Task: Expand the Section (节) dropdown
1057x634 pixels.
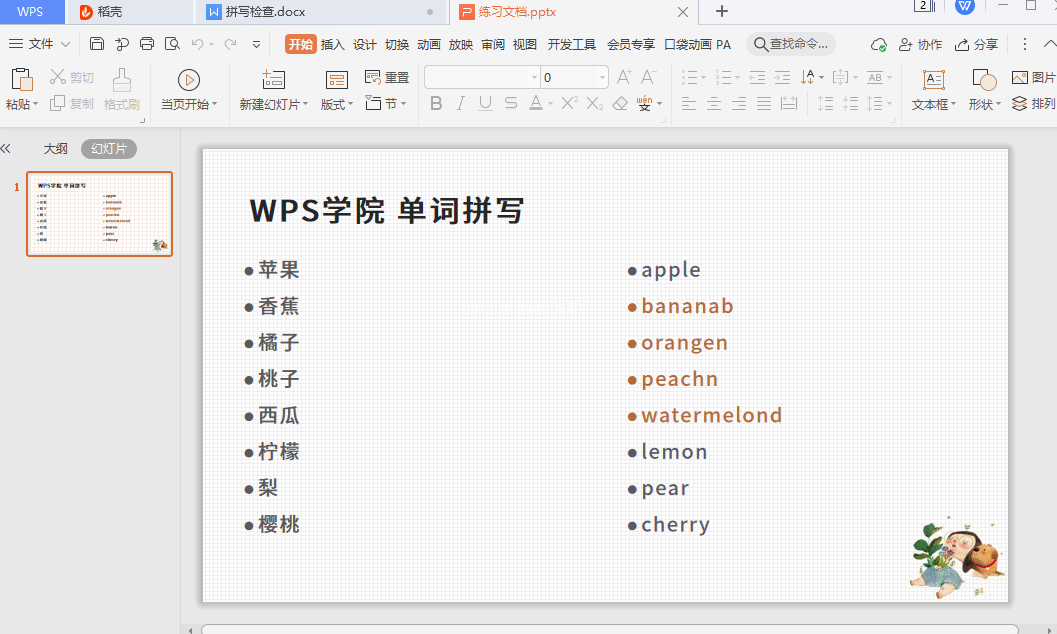Action: tap(403, 104)
